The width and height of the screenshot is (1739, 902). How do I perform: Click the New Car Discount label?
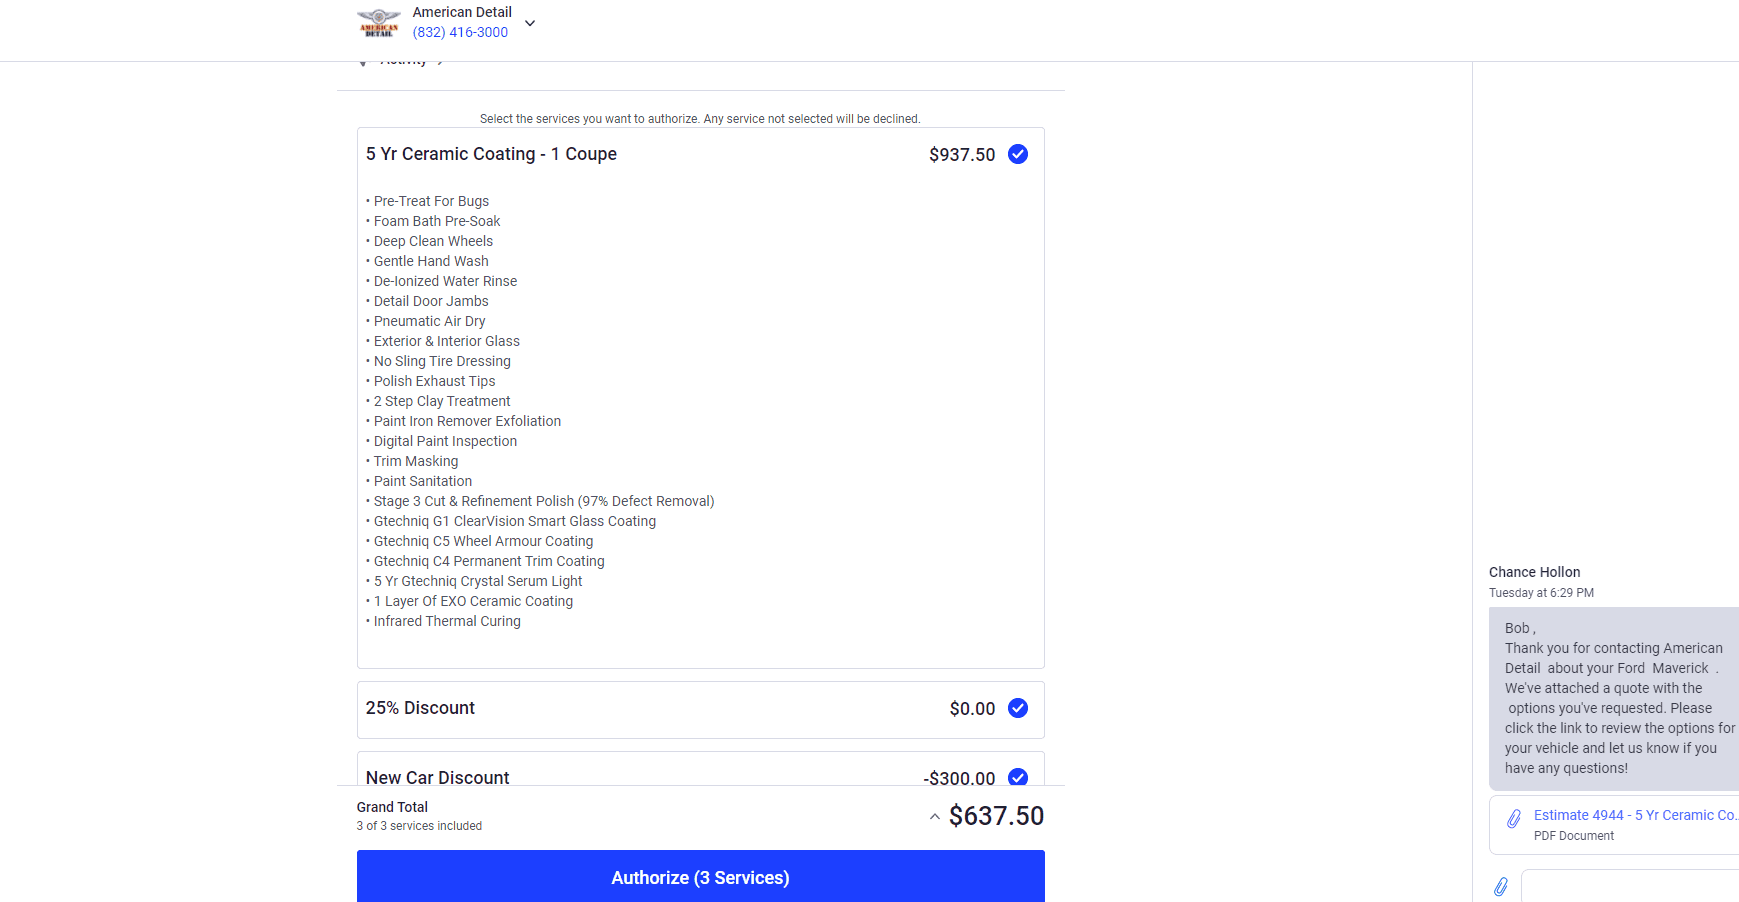point(437,777)
